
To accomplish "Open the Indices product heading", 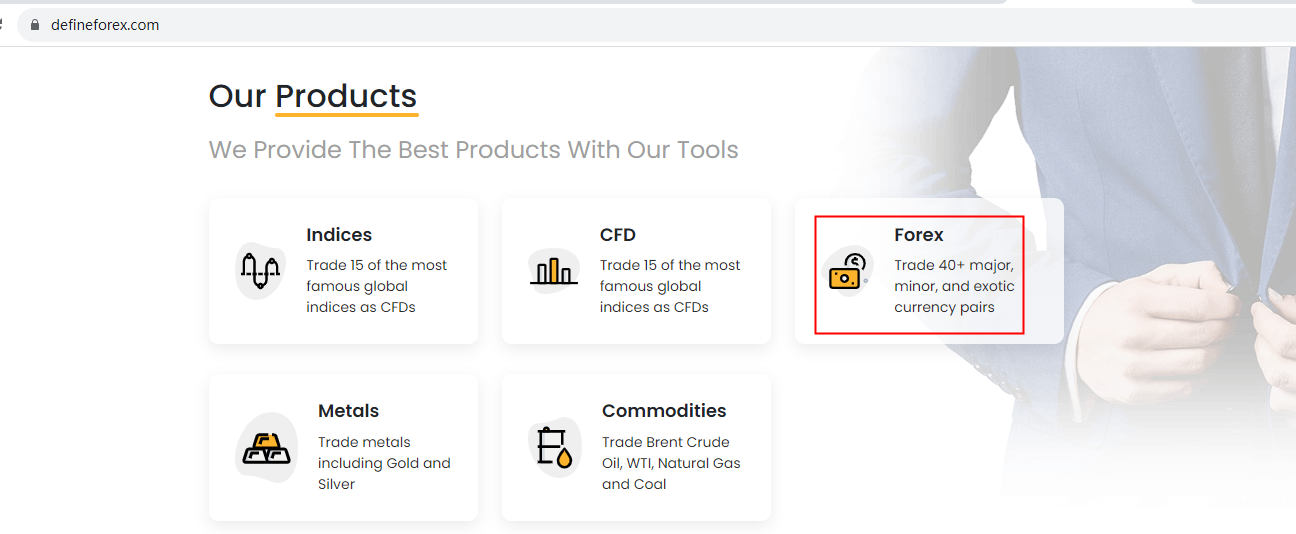I will tap(339, 235).
